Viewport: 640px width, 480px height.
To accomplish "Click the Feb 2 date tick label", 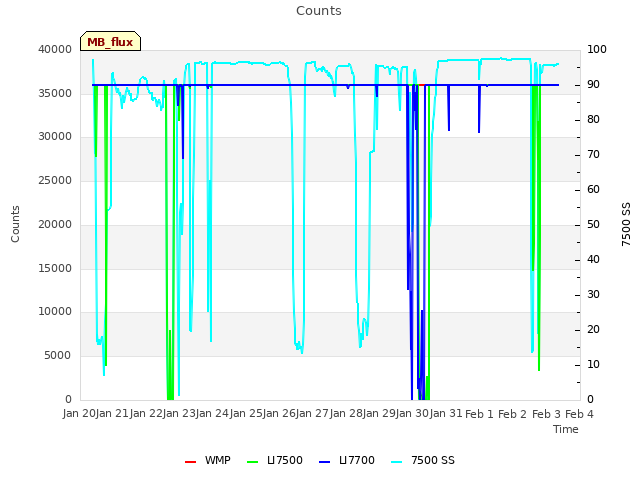I will click(512, 414).
